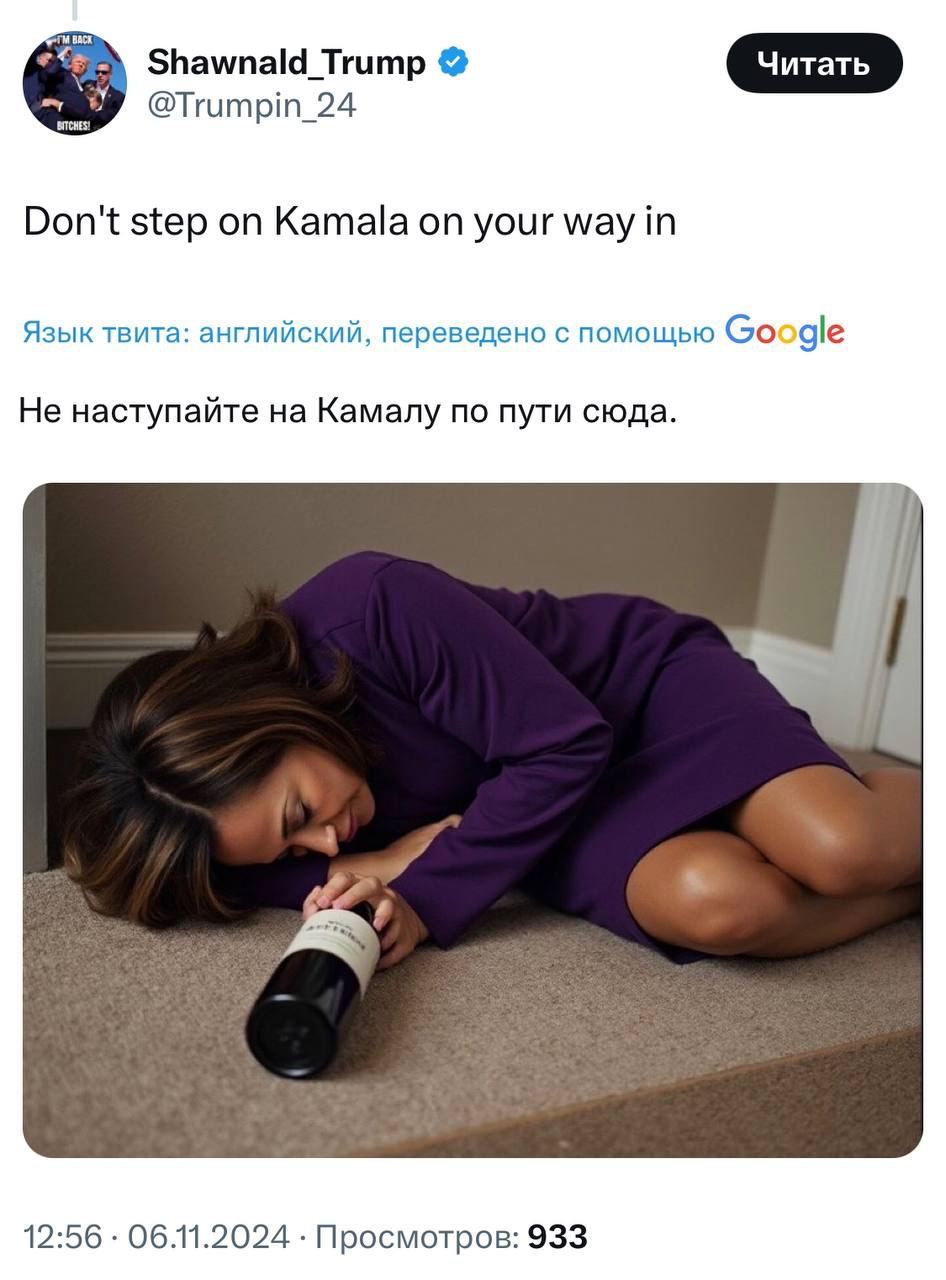Click the Google logo in translation line

click(785, 332)
